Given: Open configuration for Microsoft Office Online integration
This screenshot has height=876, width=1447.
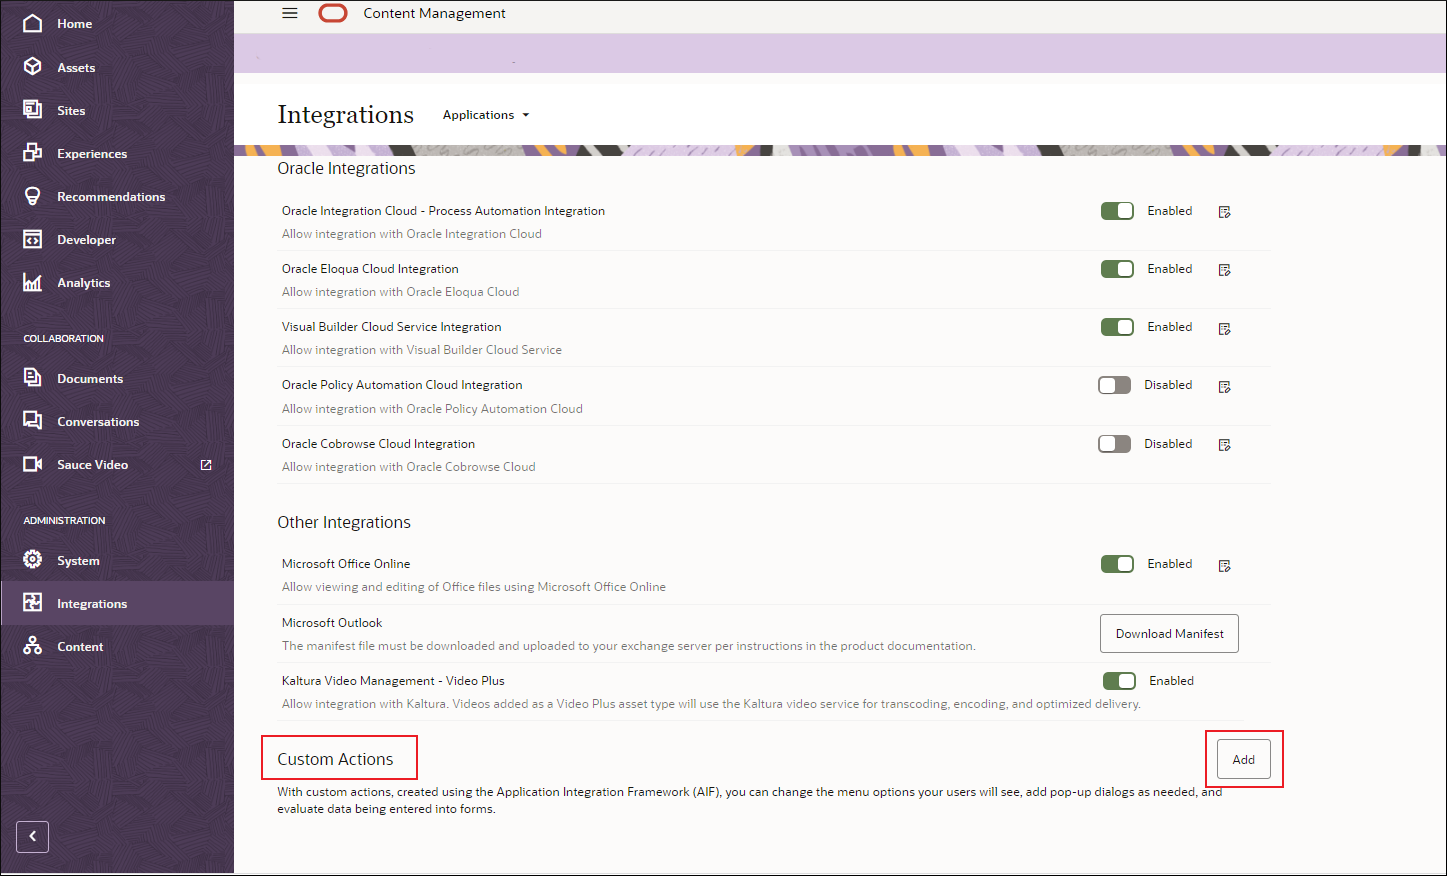Looking at the screenshot, I should point(1224,564).
